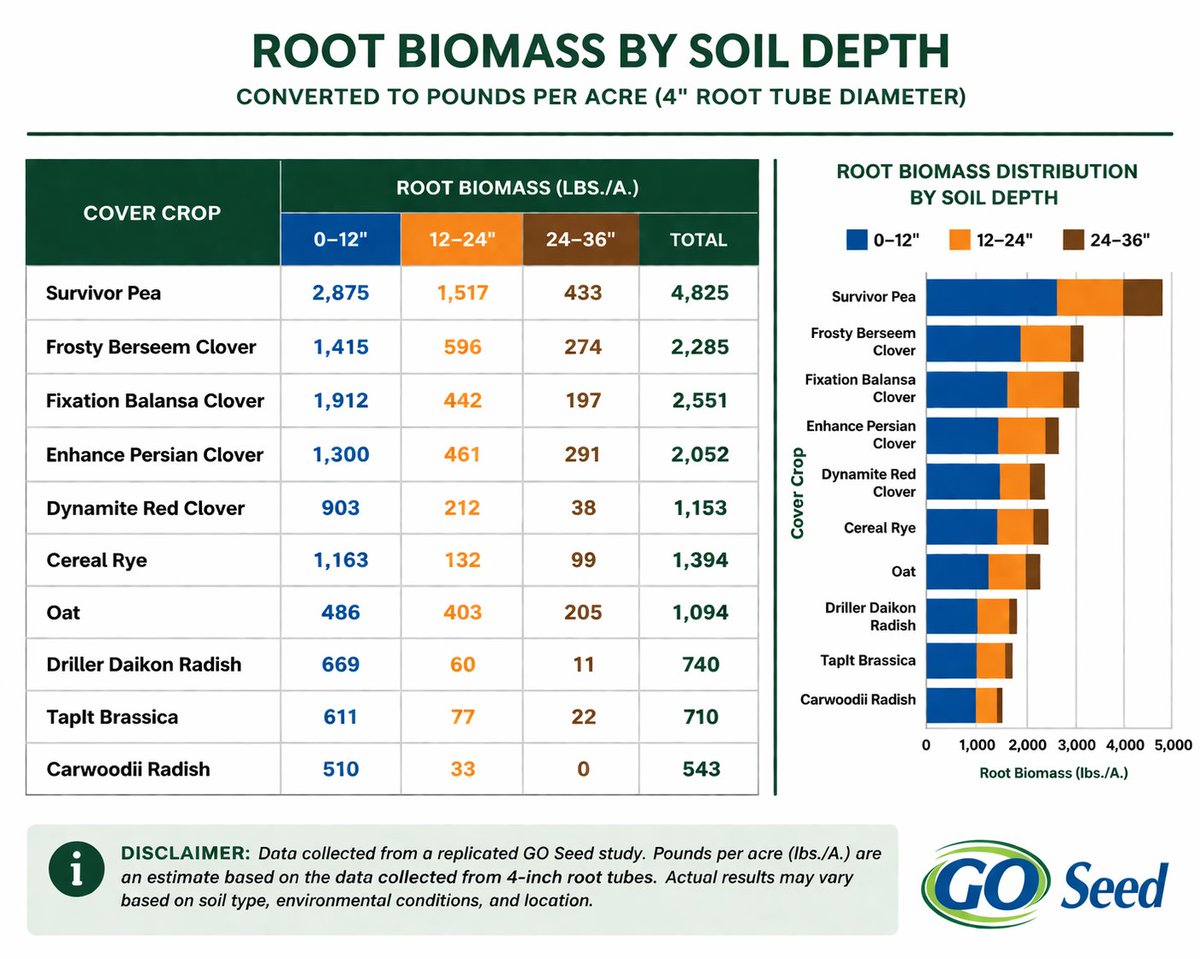
Task: Click the total 1,394
Action: [699, 561]
